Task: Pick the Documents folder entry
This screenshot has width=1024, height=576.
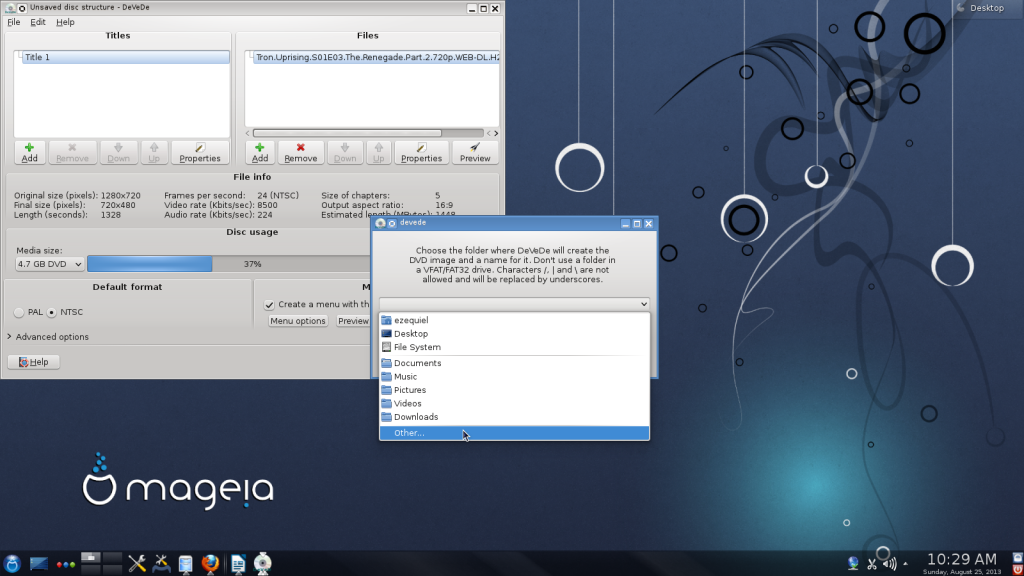Action: pyautogui.click(x=514, y=363)
